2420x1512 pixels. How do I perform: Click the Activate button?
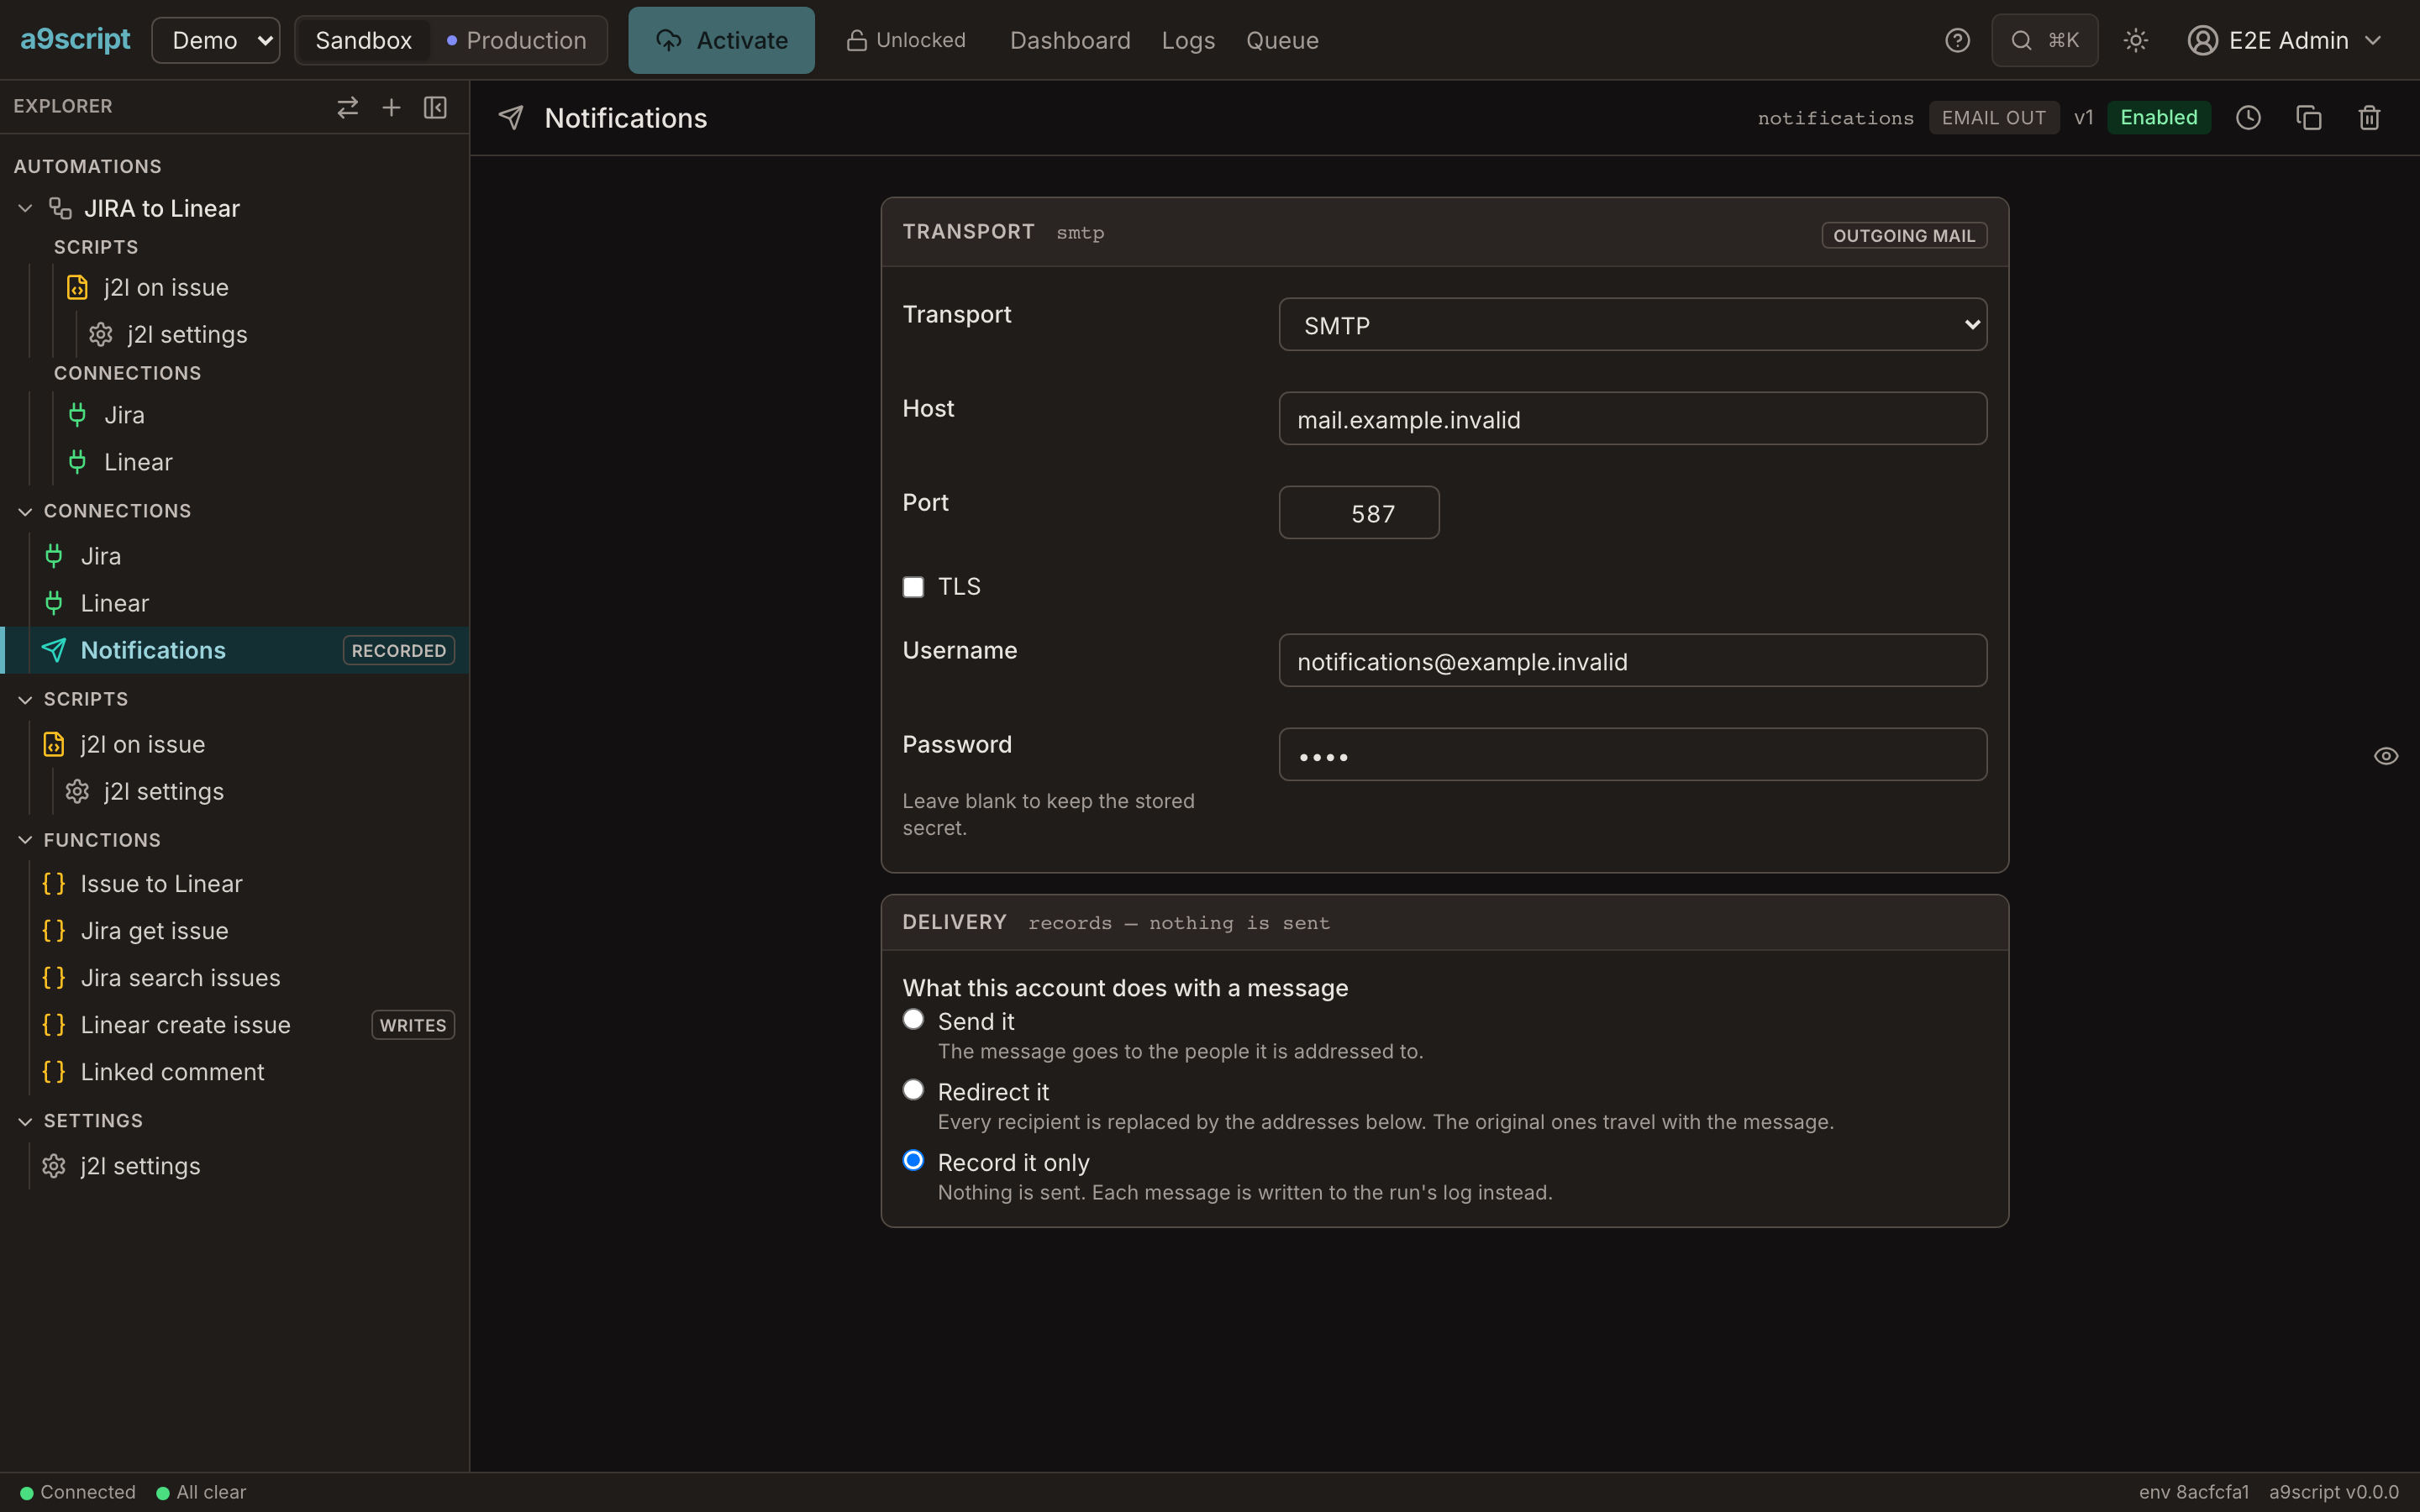tap(721, 40)
